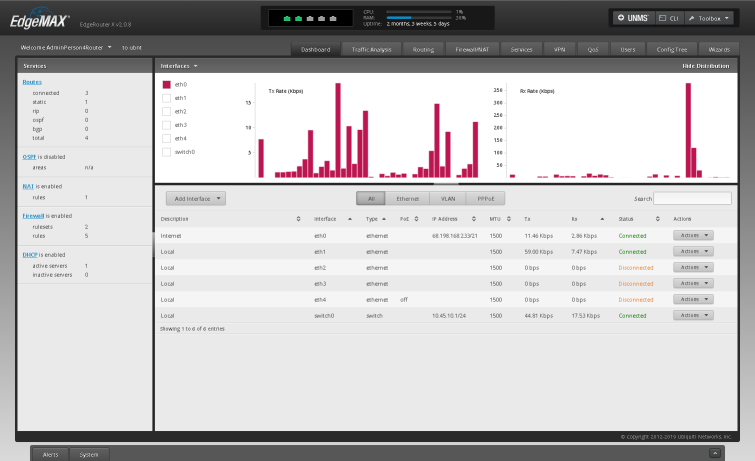Screen dimensions: 755x461
Task: Expand the bottom panel with the arrow icon
Action: pos(715,453)
